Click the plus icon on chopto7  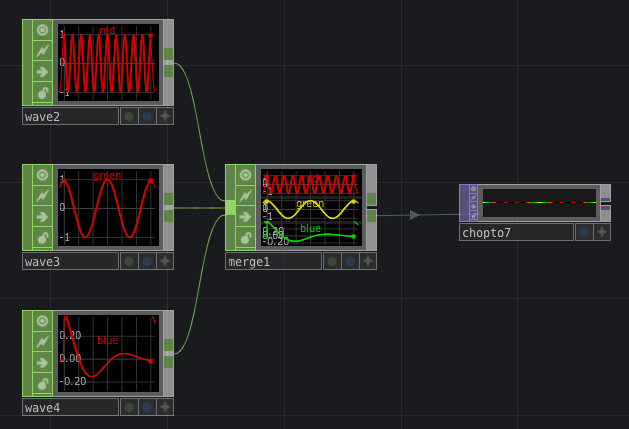[x=602, y=232]
